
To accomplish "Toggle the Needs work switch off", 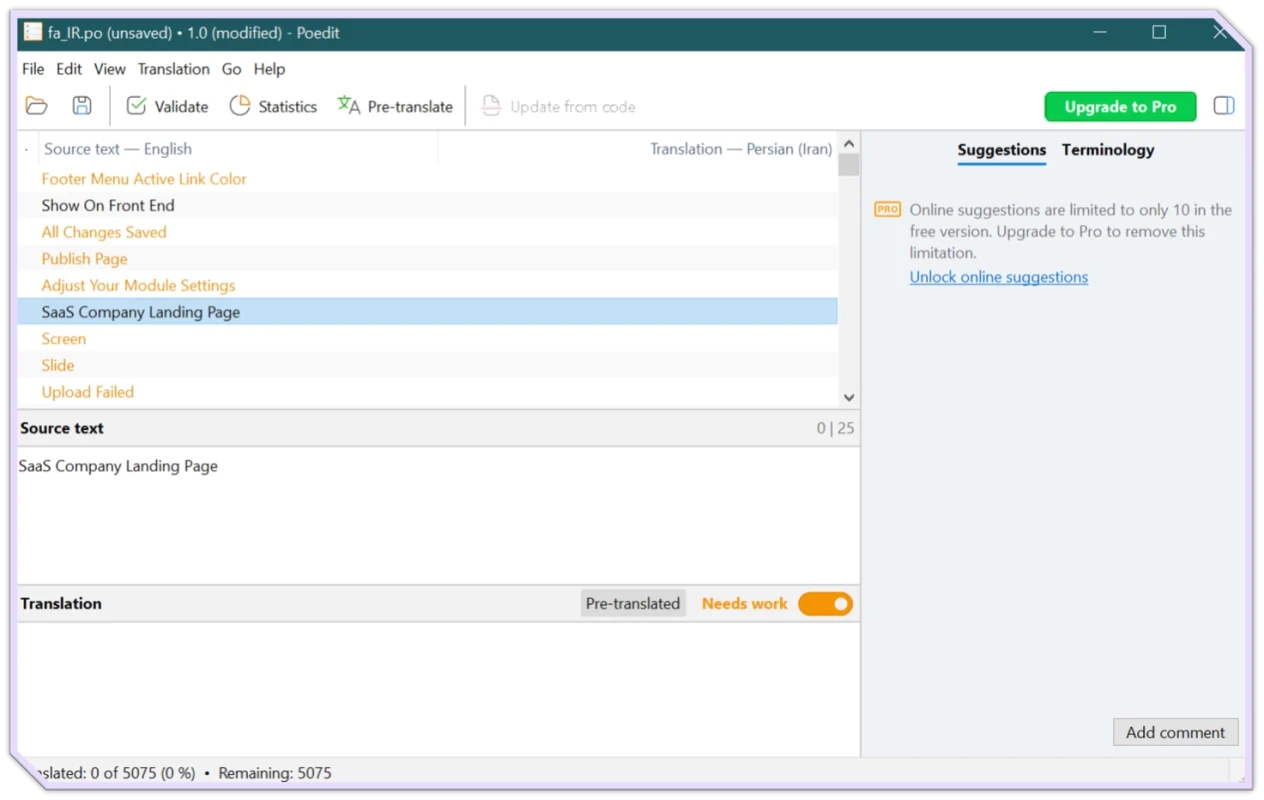I will (x=825, y=604).
